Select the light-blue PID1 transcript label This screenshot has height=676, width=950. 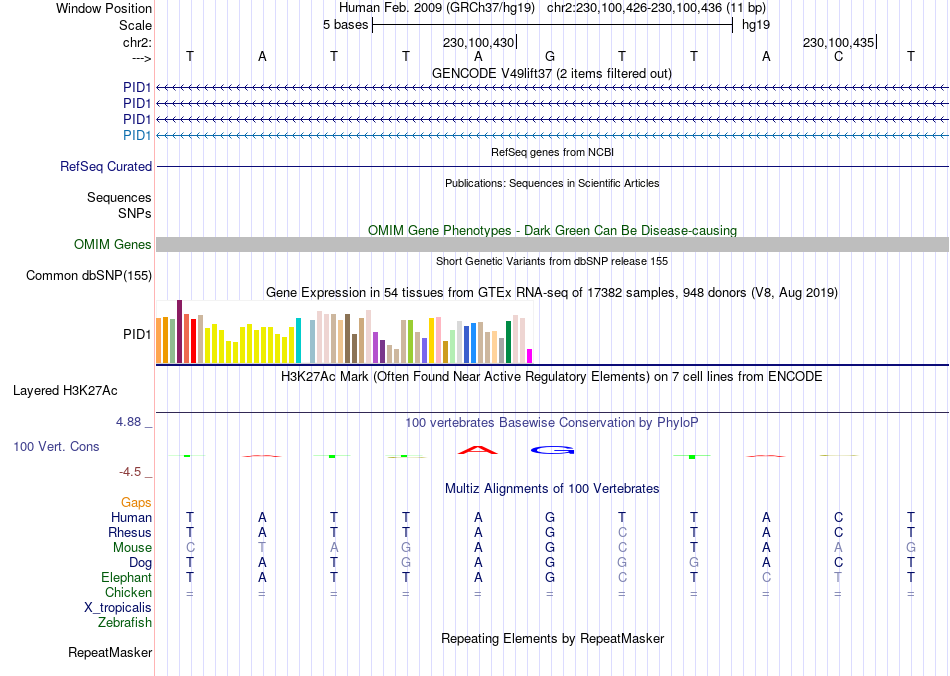click(x=137, y=135)
